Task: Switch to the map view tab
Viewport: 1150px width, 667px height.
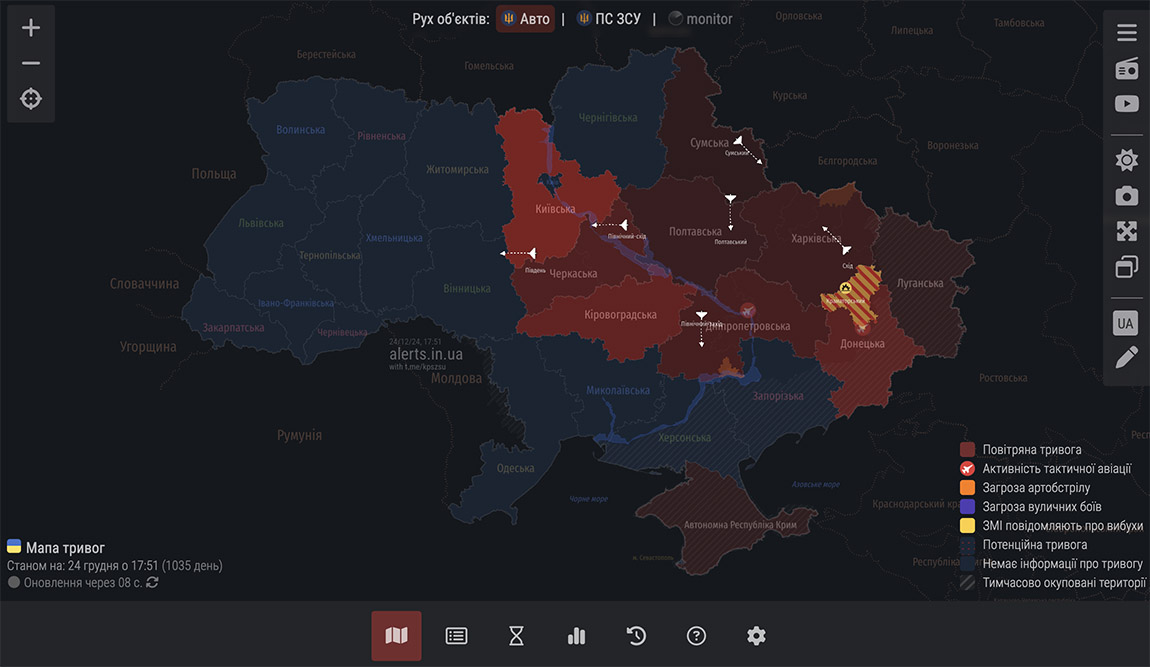Action: pyautogui.click(x=396, y=636)
